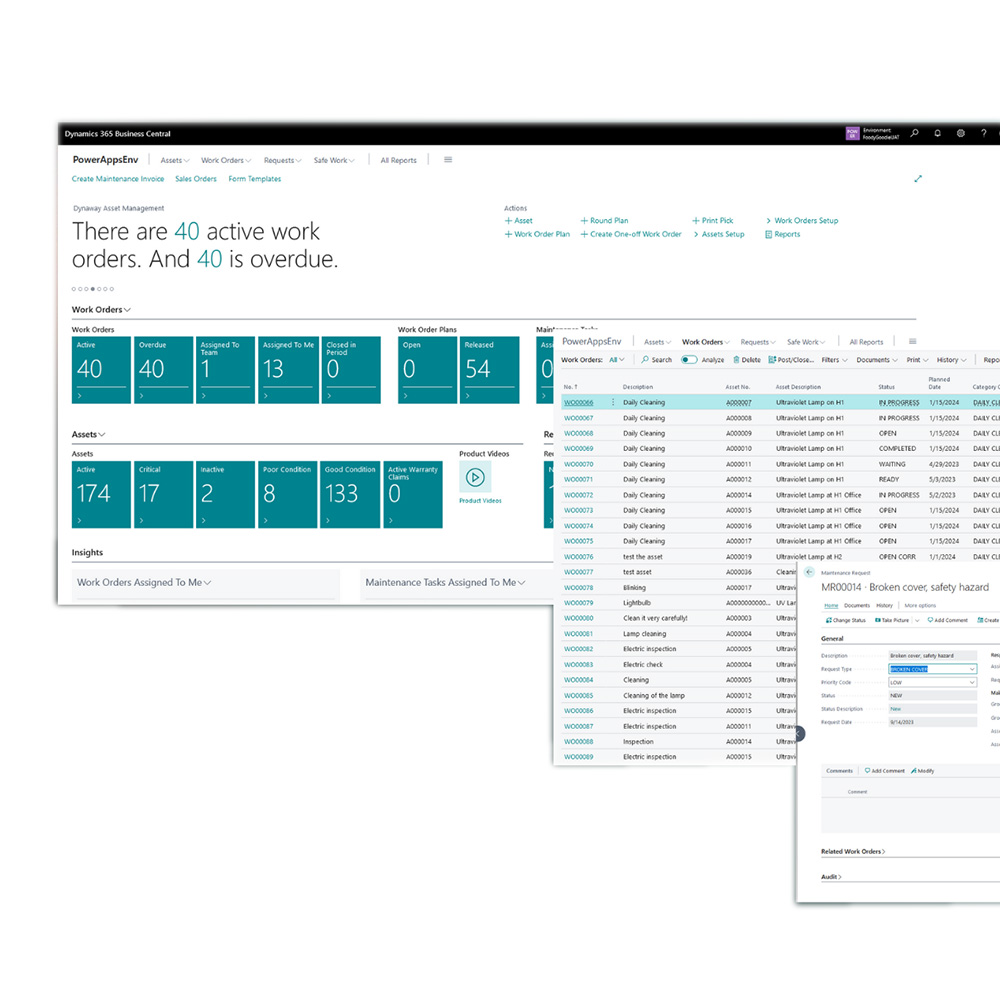This screenshot has width=1000, height=1000.
Task: Expand the role center to full page
Action: point(918,179)
